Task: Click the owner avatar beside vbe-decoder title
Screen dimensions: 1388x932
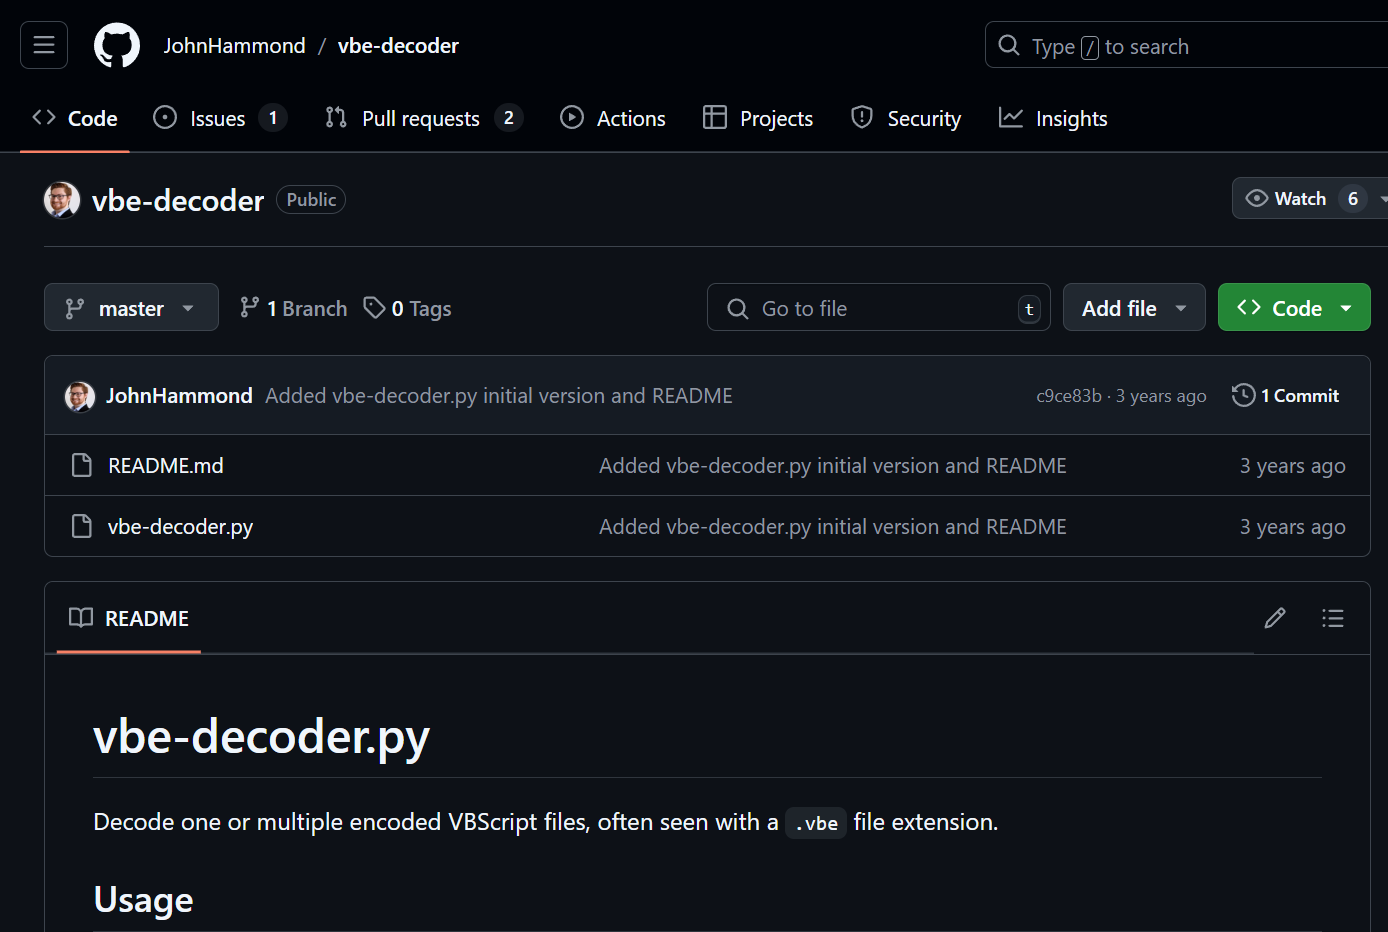Action: point(62,199)
